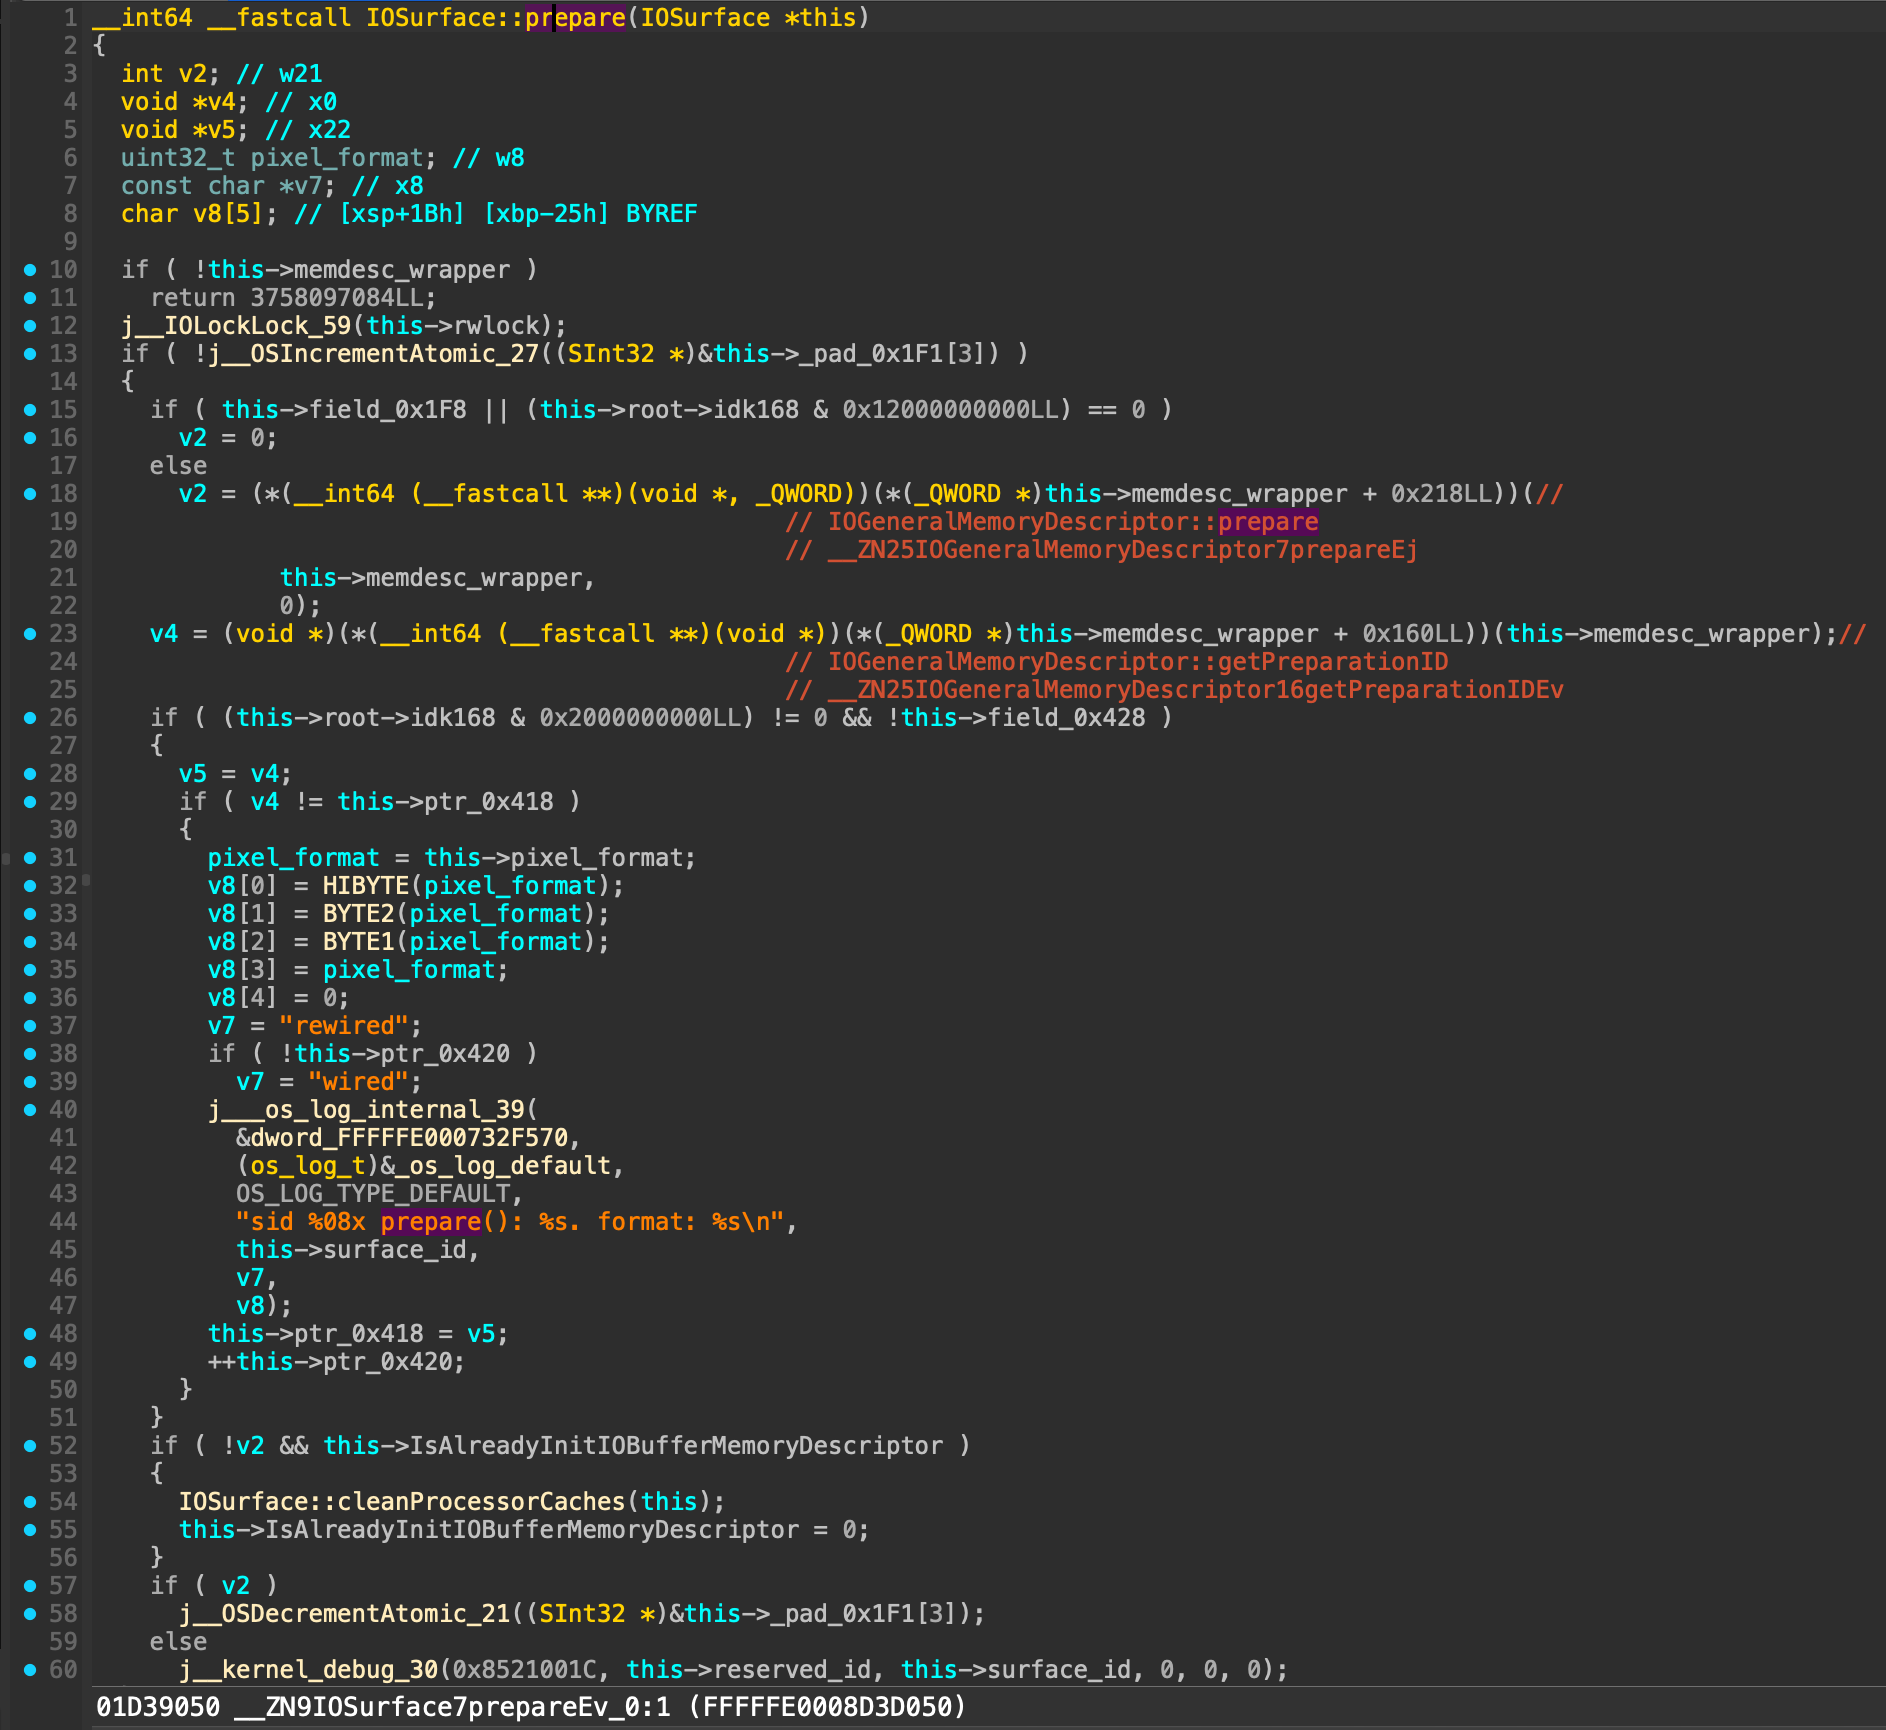This screenshot has width=1886, height=1730.
Task: Click the BYTE2 macro on line 33
Action: 358,913
